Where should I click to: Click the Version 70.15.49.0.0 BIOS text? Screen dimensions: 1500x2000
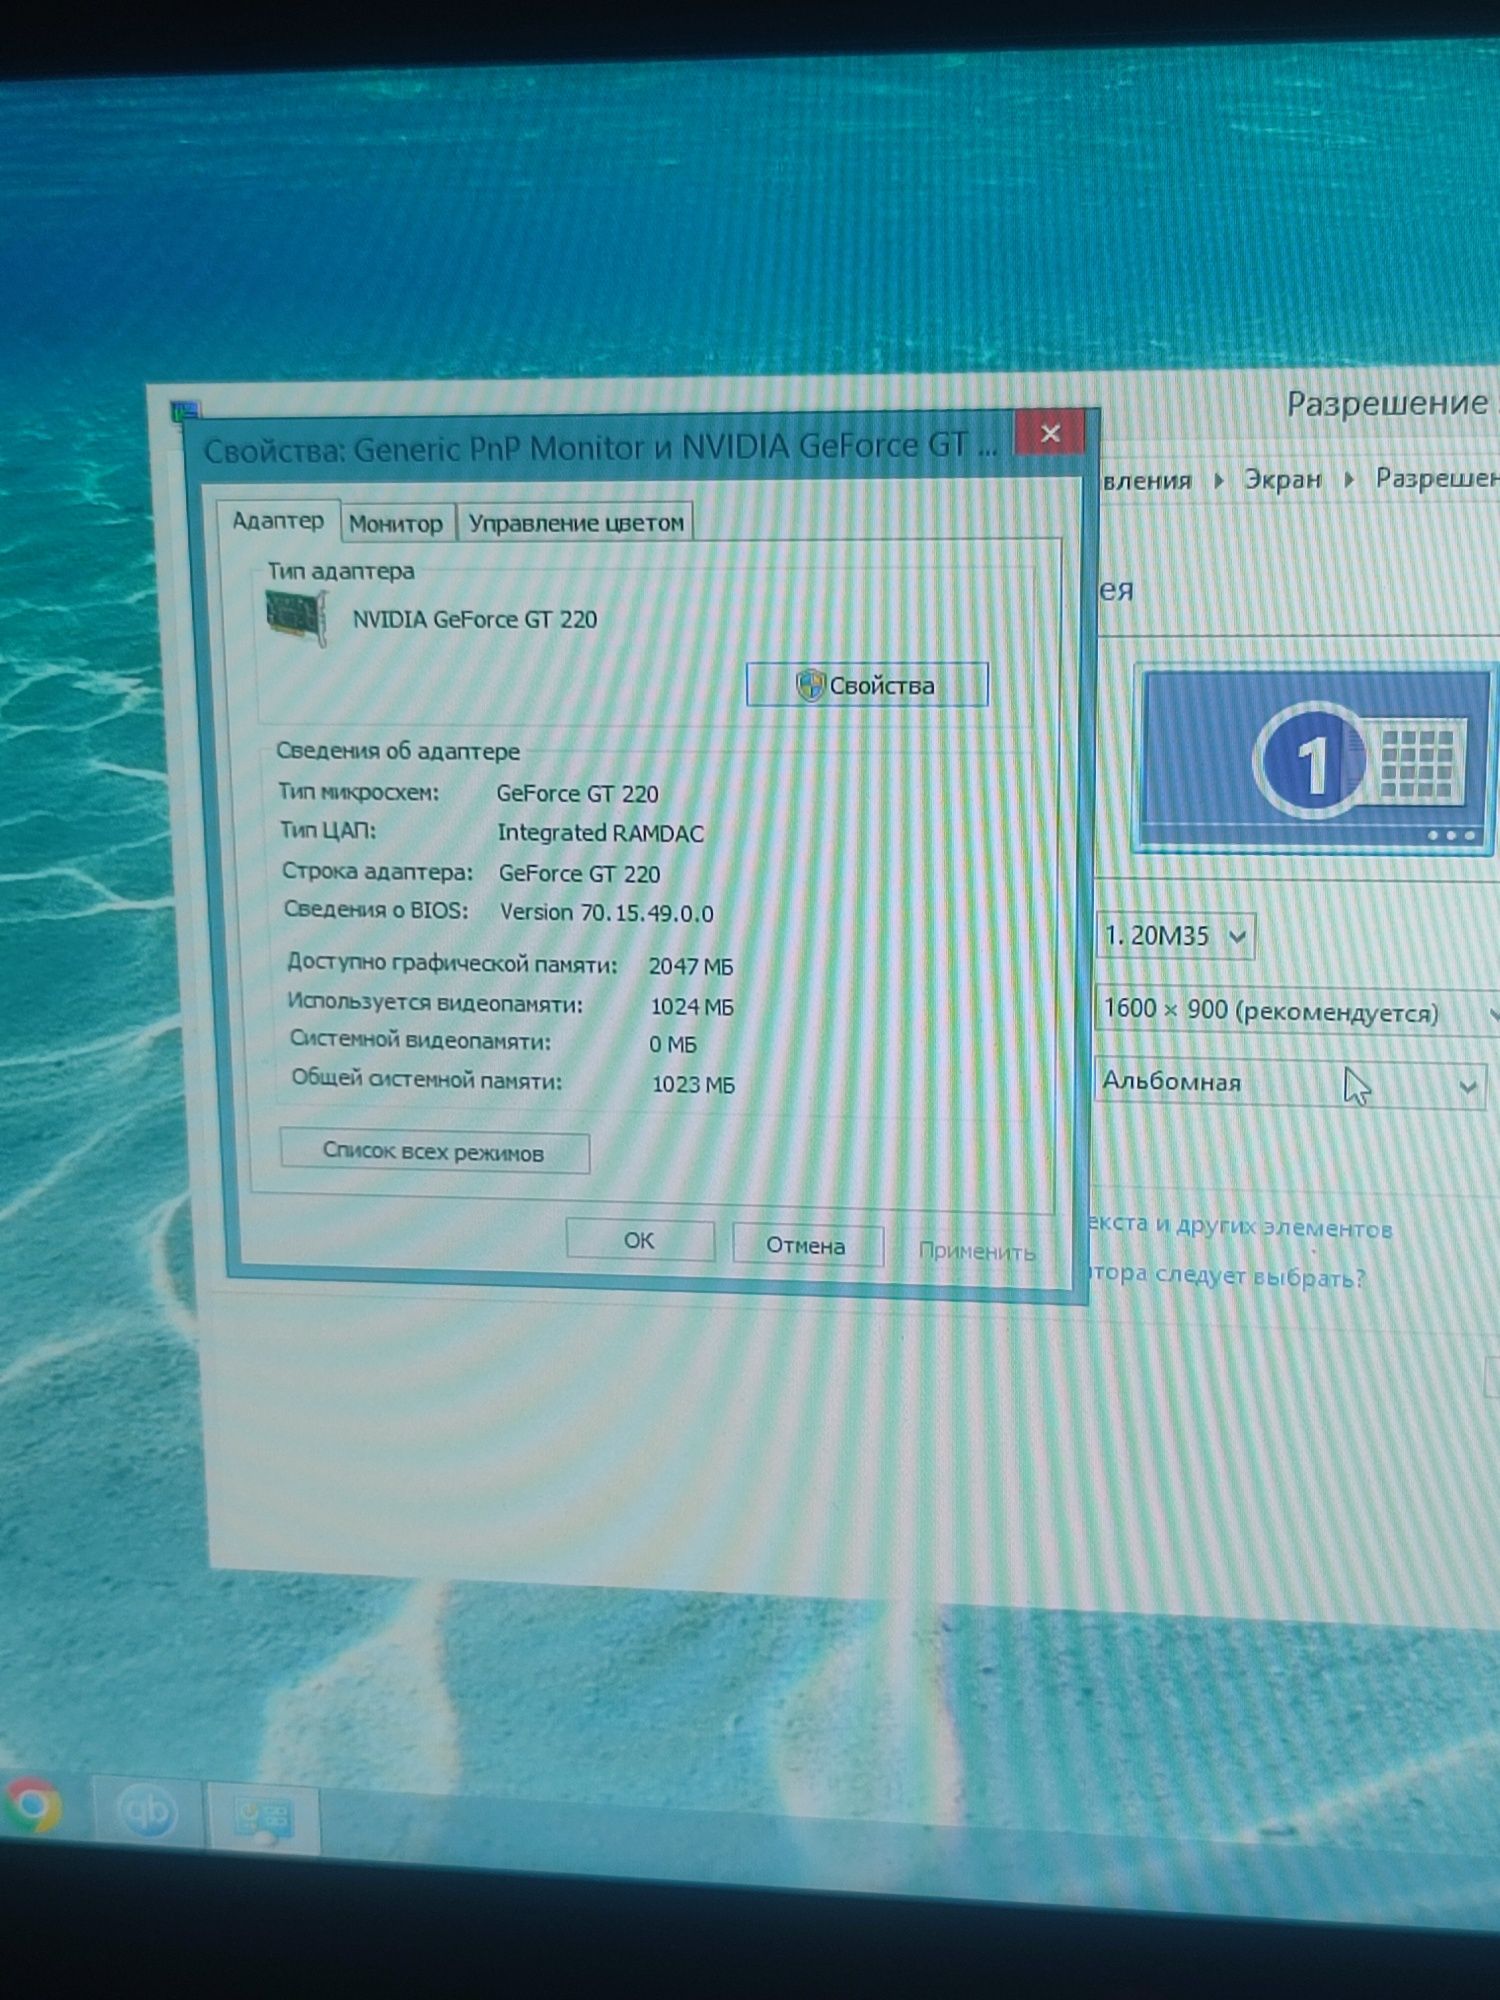point(606,913)
